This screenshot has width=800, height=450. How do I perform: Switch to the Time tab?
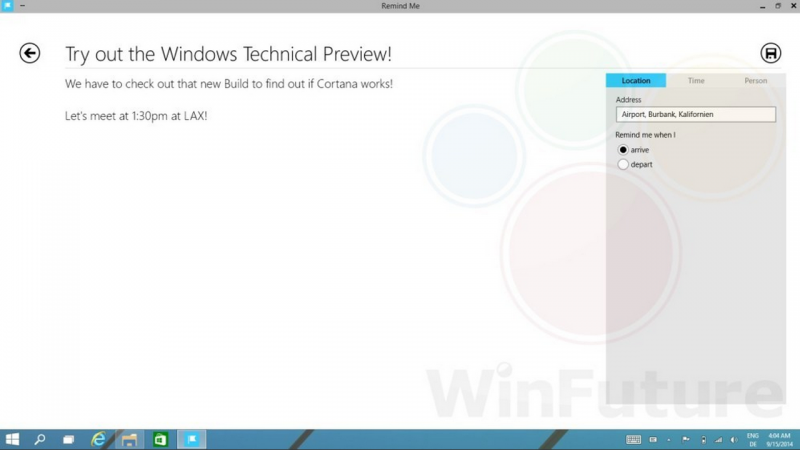(x=696, y=80)
